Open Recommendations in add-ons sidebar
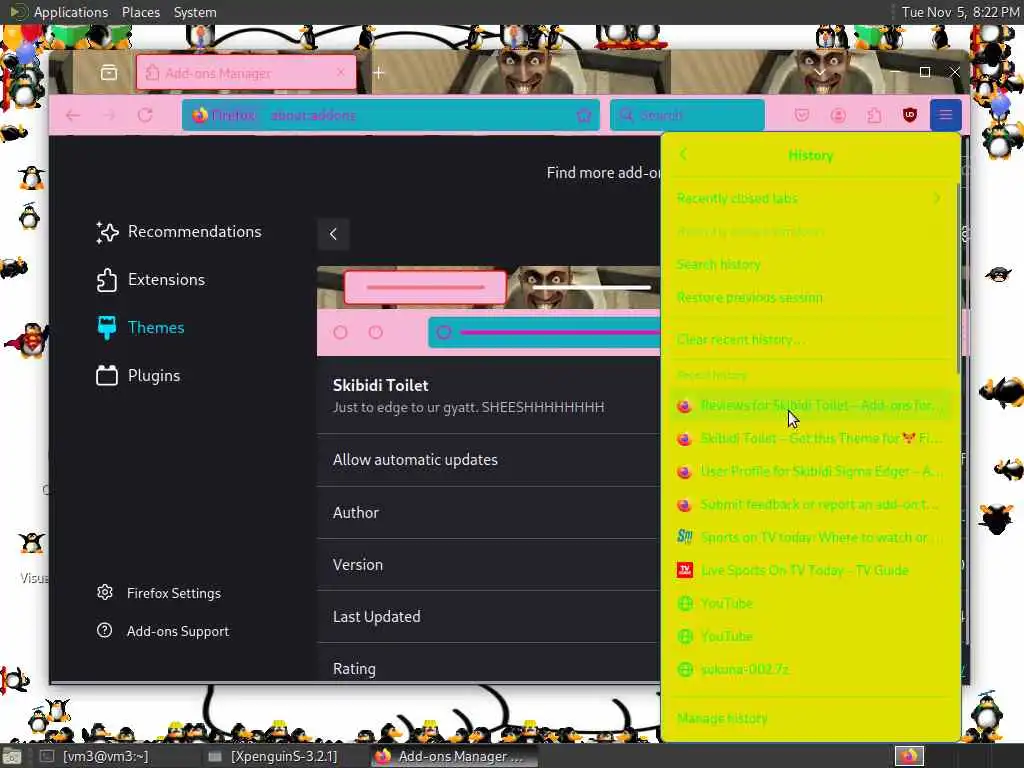Viewport: 1024px width, 768px height. 179,232
